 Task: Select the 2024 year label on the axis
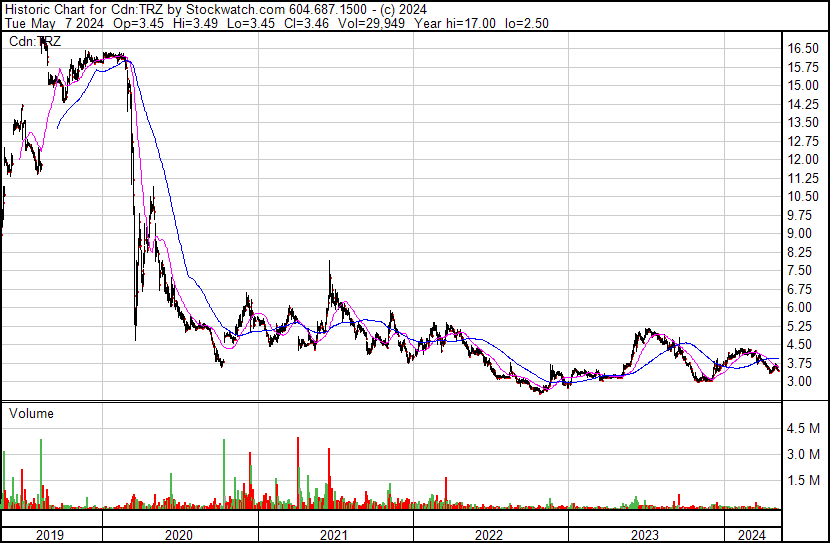point(752,535)
